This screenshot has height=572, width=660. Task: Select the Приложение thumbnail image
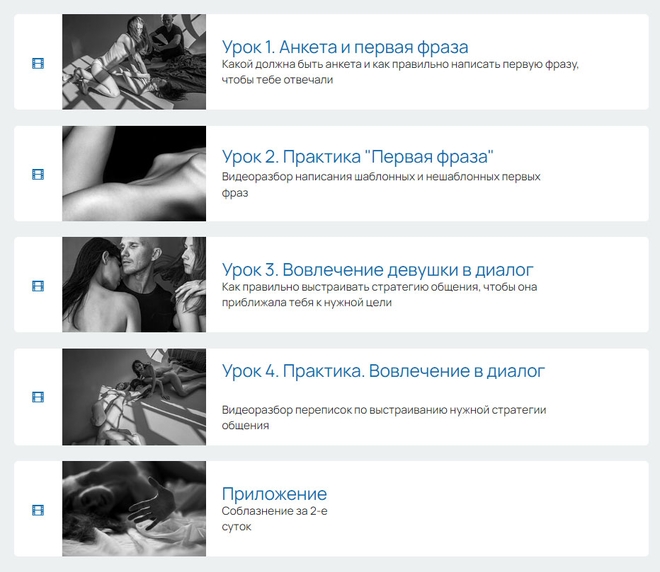(x=134, y=508)
